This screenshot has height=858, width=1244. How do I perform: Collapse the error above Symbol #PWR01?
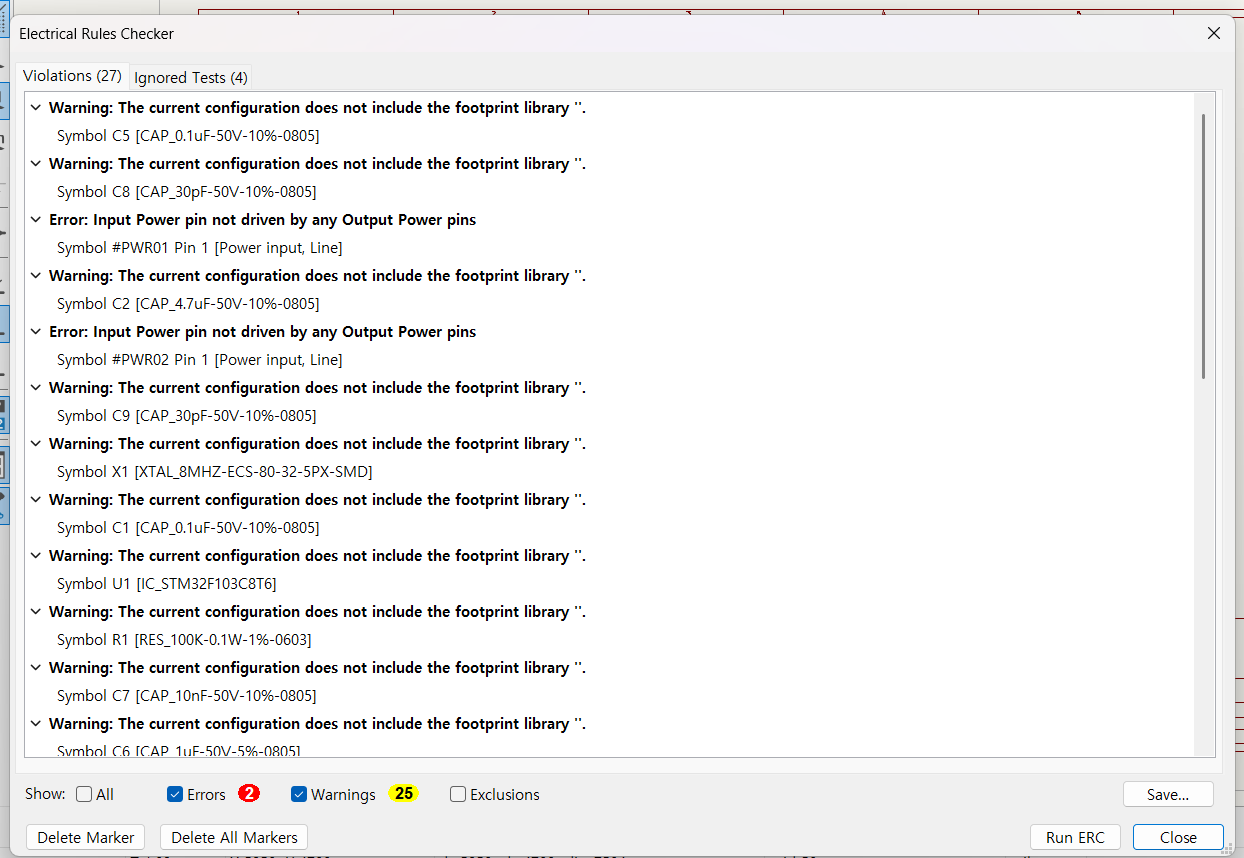click(36, 220)
